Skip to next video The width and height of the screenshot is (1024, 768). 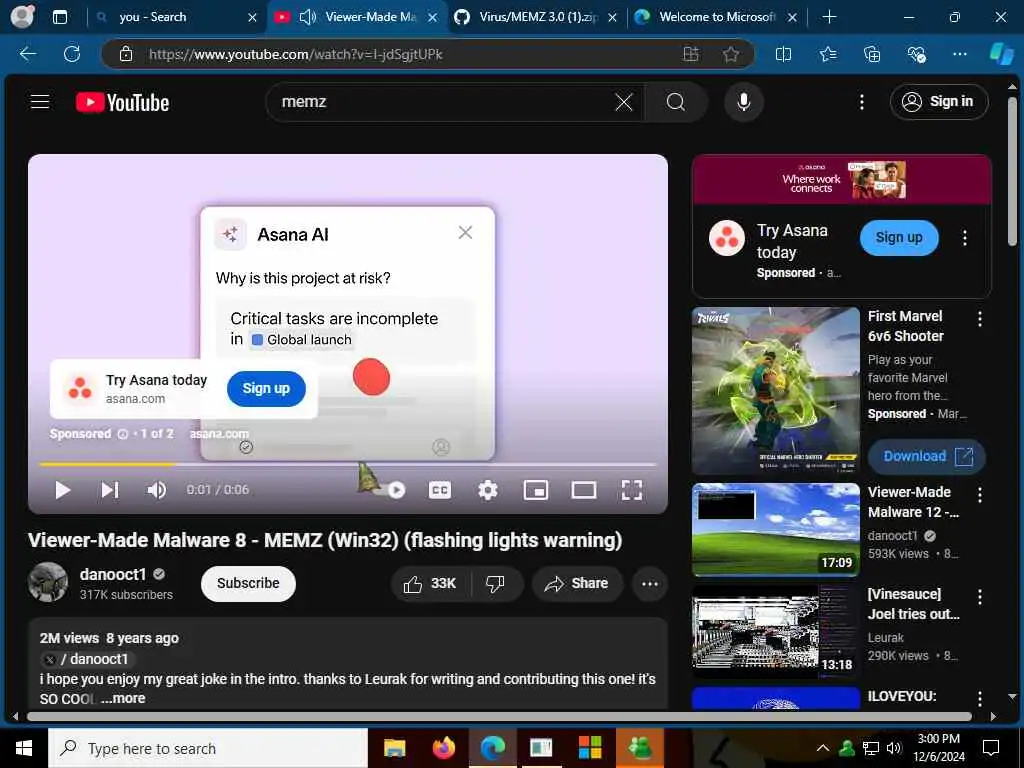pos(110,490)
